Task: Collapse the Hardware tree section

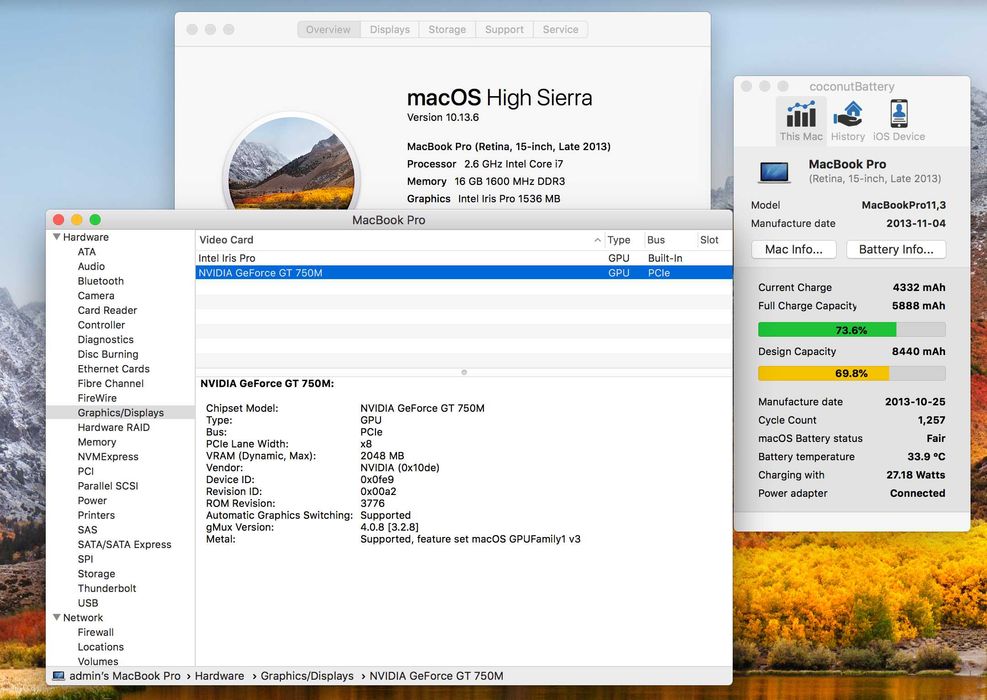Action: [x=57, y=237]
